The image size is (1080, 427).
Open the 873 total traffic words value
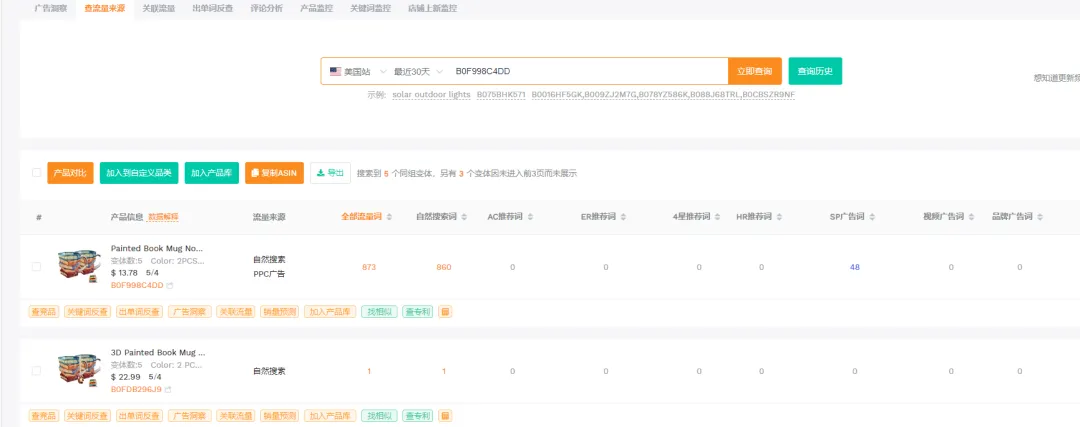[368, 267]
